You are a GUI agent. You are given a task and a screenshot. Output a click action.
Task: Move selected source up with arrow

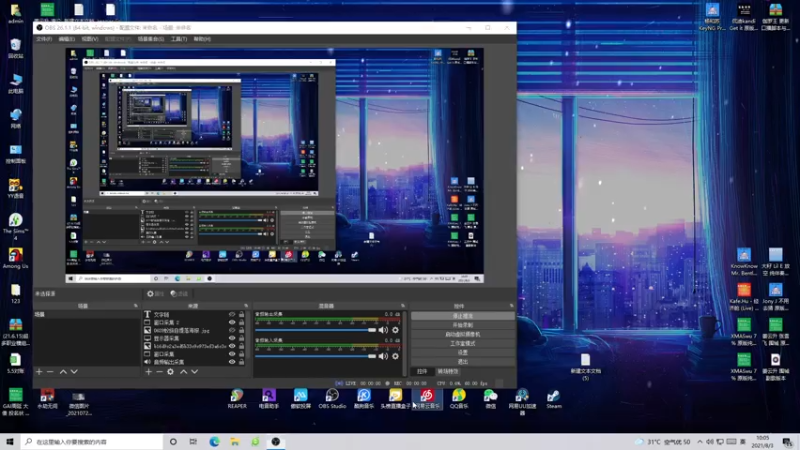coord(184,371)
